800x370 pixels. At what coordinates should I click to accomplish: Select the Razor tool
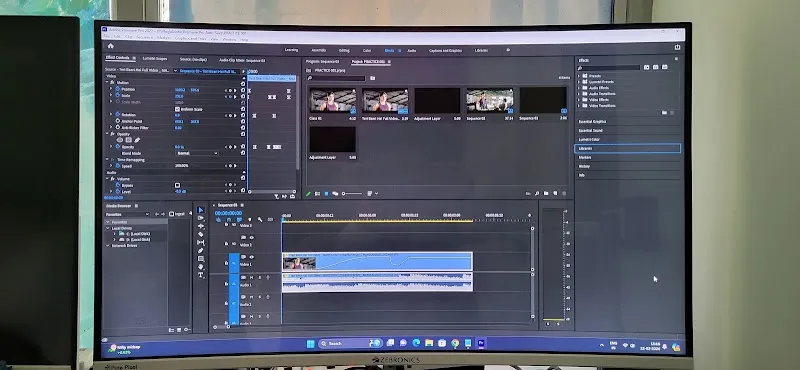[x=201, y=234]
